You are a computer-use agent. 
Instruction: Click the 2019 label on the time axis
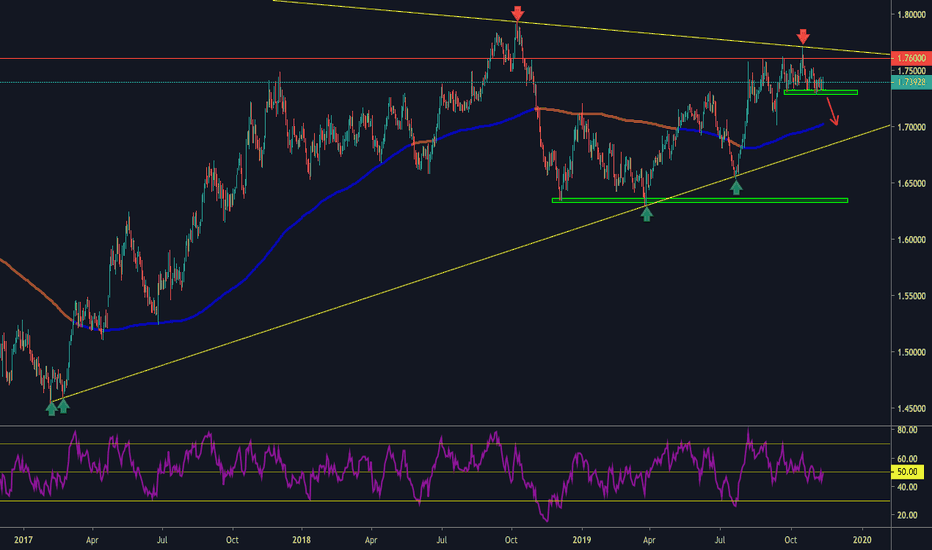tap(581, 540)
